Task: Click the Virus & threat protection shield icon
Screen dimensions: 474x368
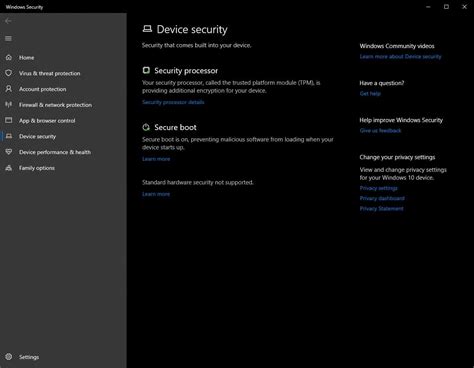Action: click(x=9, y=73)
